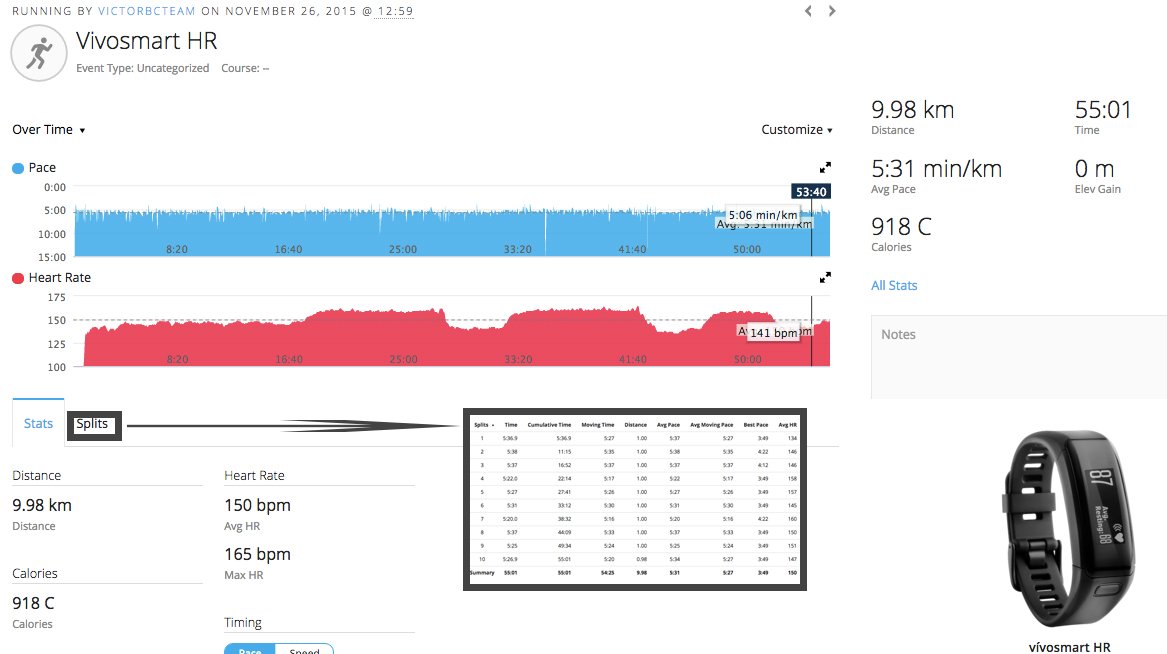The image size is (1167, 654).
Task: Click the vívosmart HR device name caption
Action: (x=1070, y=647)
